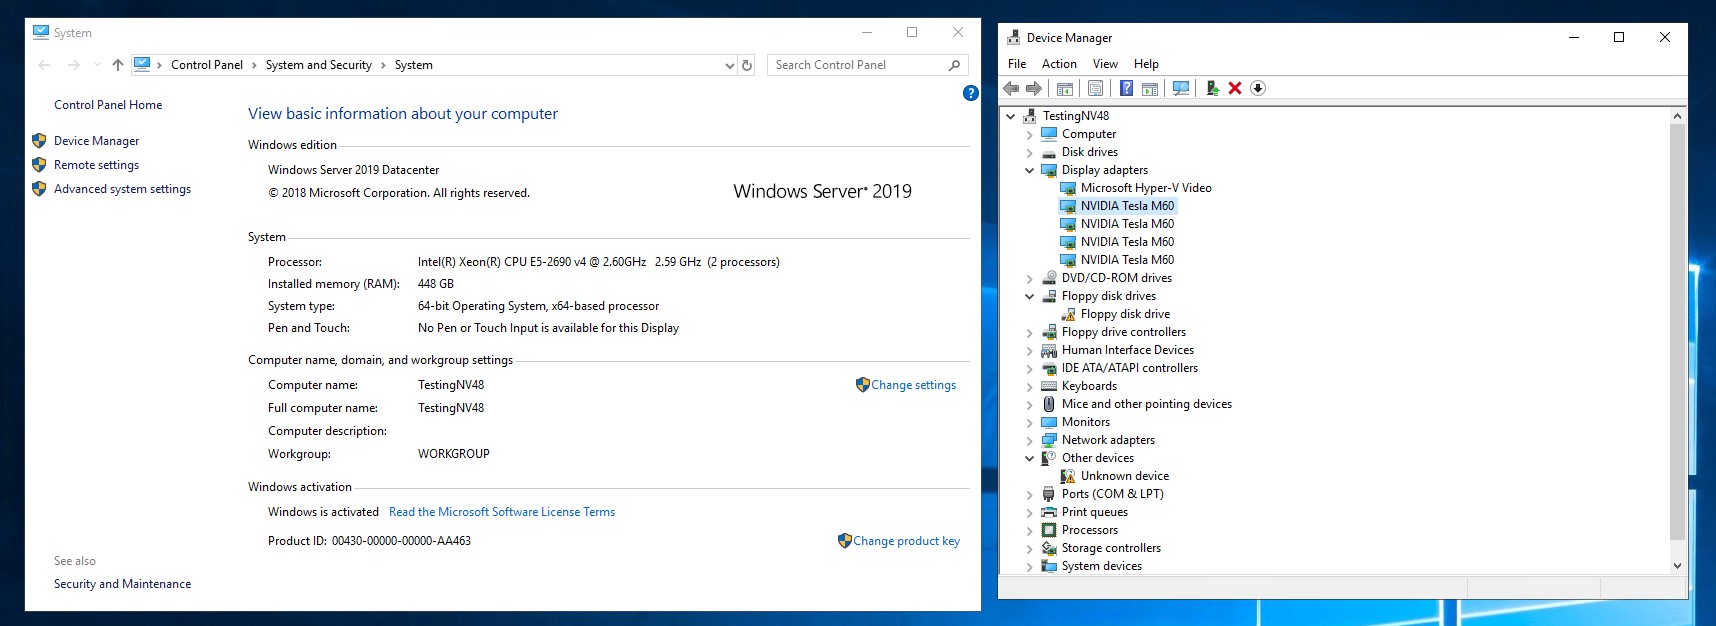Select the Keyboards category
The width and height of the screenshot is (1716, 626).
pos(1089,386)
